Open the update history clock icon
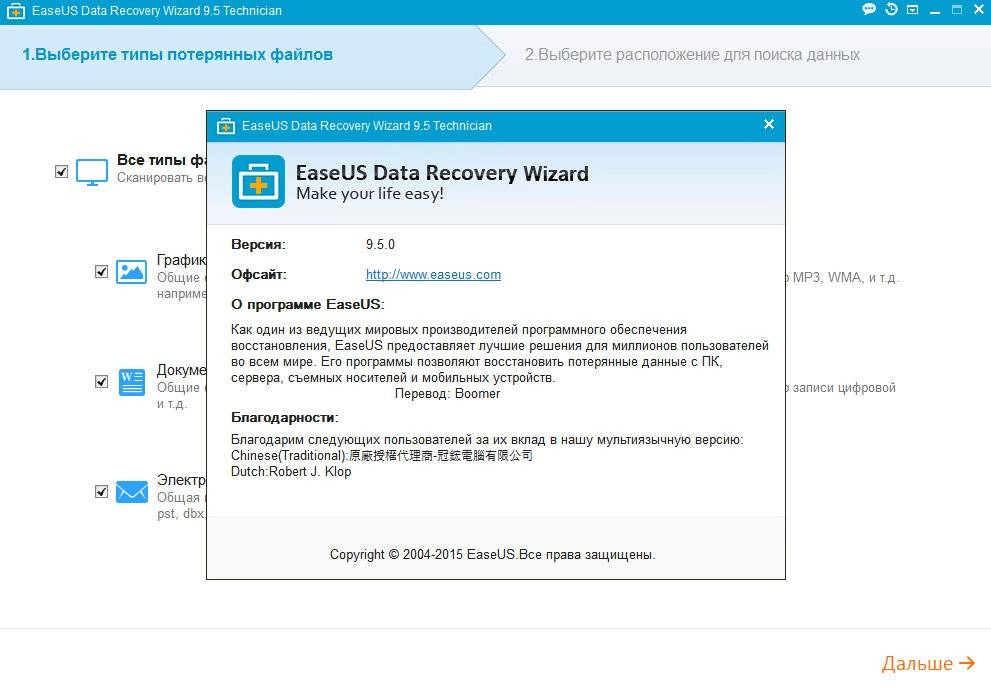 [891, 9]
